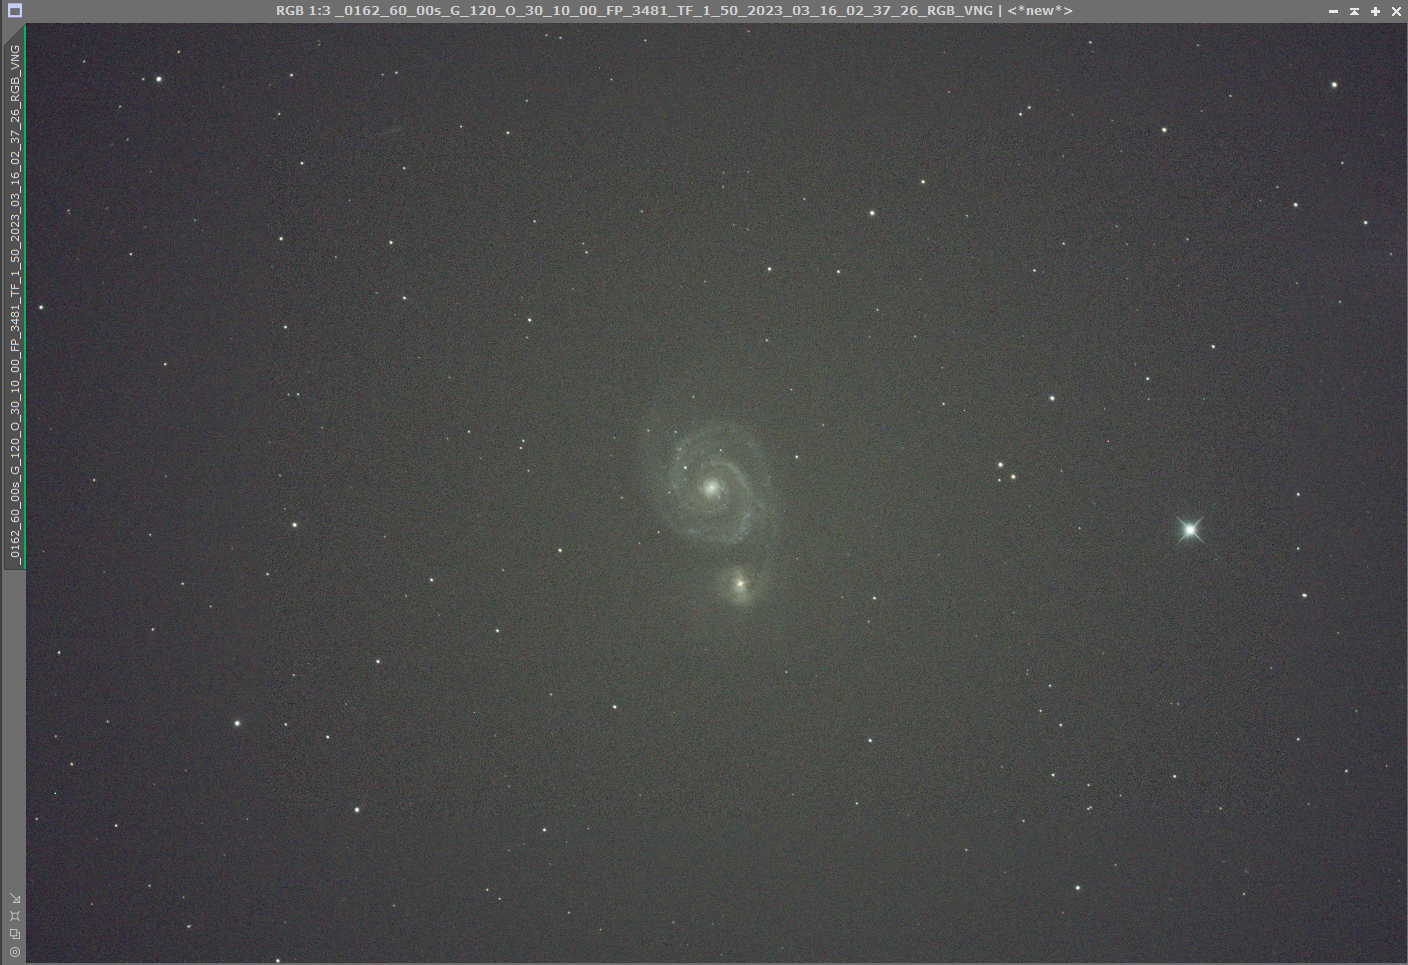Click the companion galaxy below the spiral
1408x965 pixels.
coord(740,583)
